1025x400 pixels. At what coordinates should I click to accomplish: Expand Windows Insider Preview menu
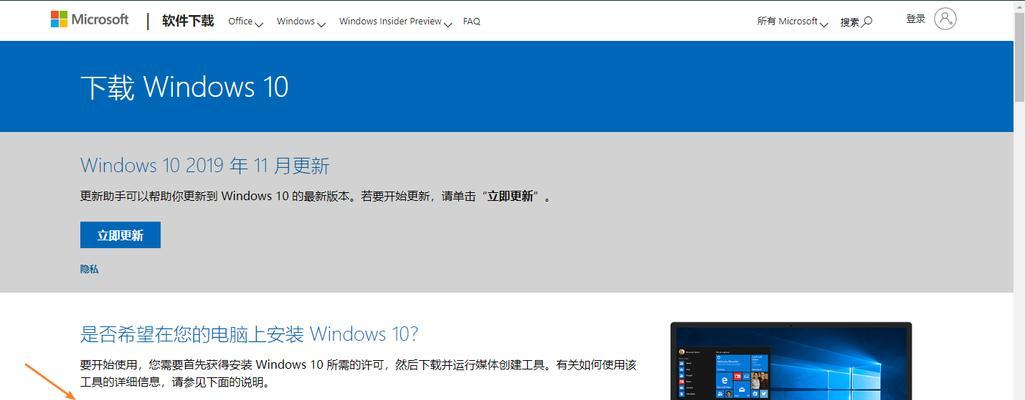395,22
